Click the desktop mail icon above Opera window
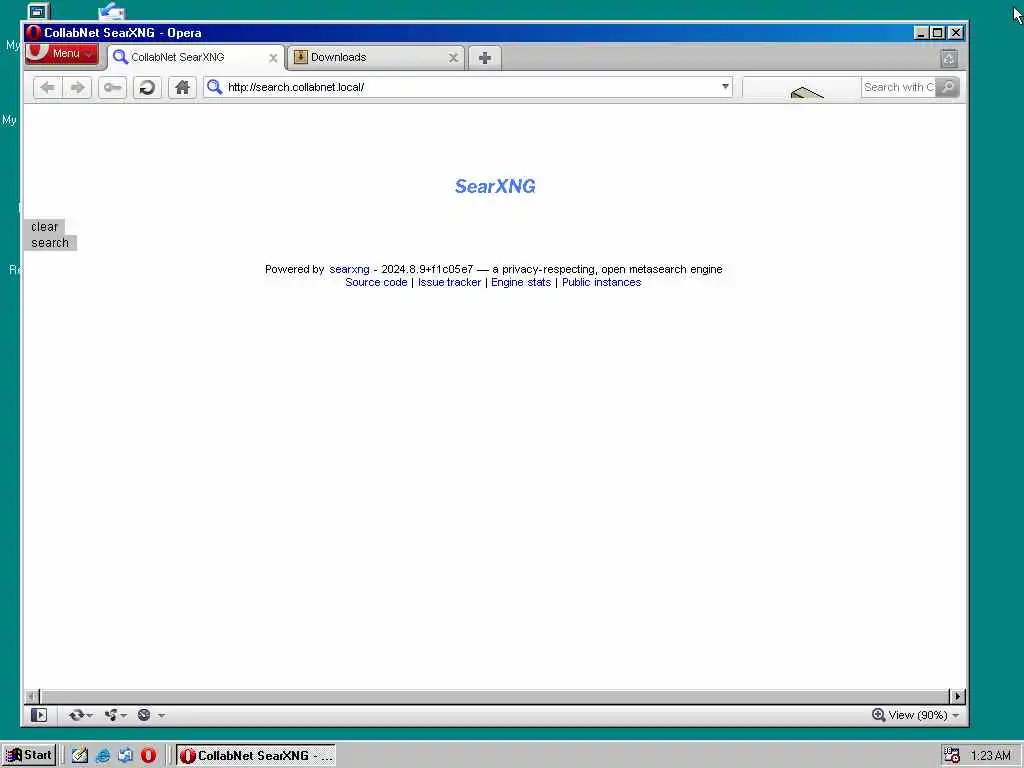Image resolution: width=1024 pixels, height=768 pixels. 112,11
